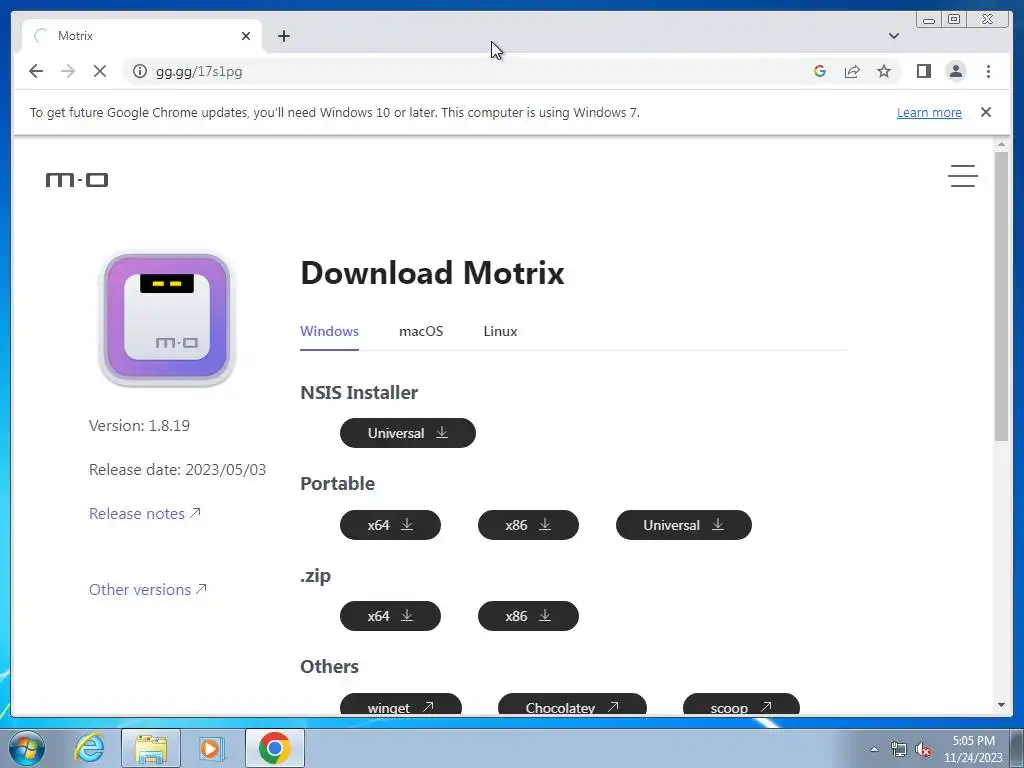The width and height of the screenshot is (1024, 768).
Task: Open a new tab
Action: (x=283, y=36)
